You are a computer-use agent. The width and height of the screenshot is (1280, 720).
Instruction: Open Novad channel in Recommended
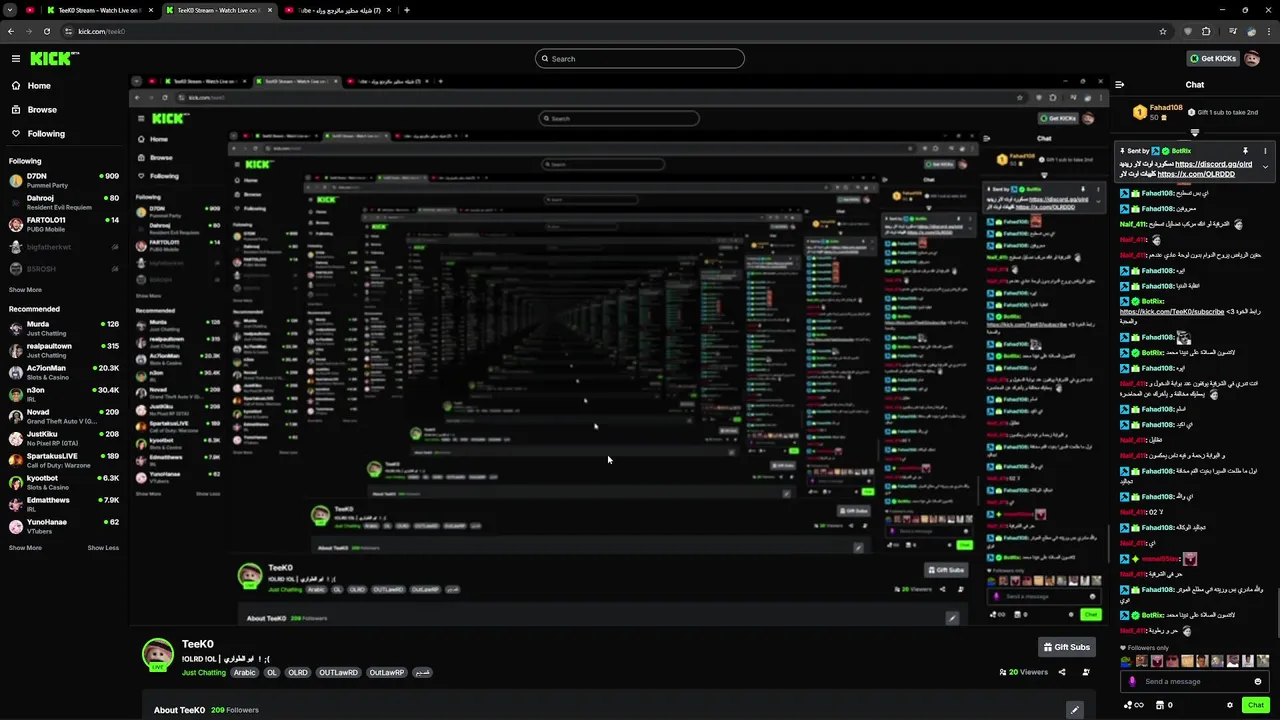click(x=64, y=416)
